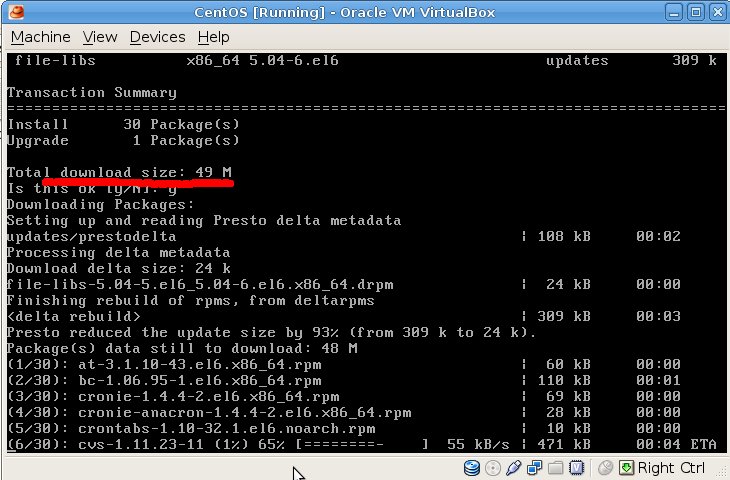Click 'Package(s) data still to download' line
This screenshot has height=480, width=730.
coord(182,348)
